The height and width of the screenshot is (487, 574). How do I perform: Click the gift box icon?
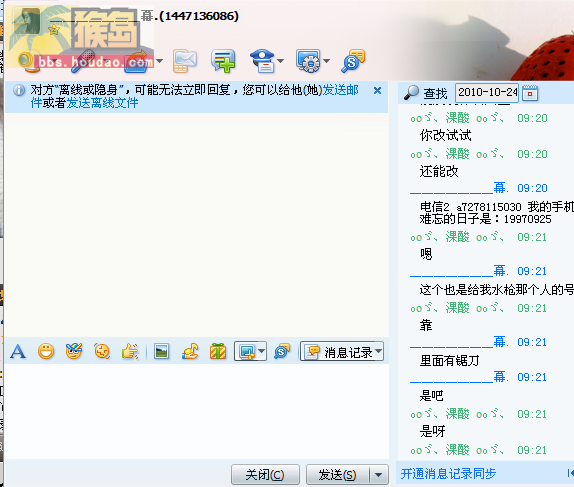click(218, 352)
